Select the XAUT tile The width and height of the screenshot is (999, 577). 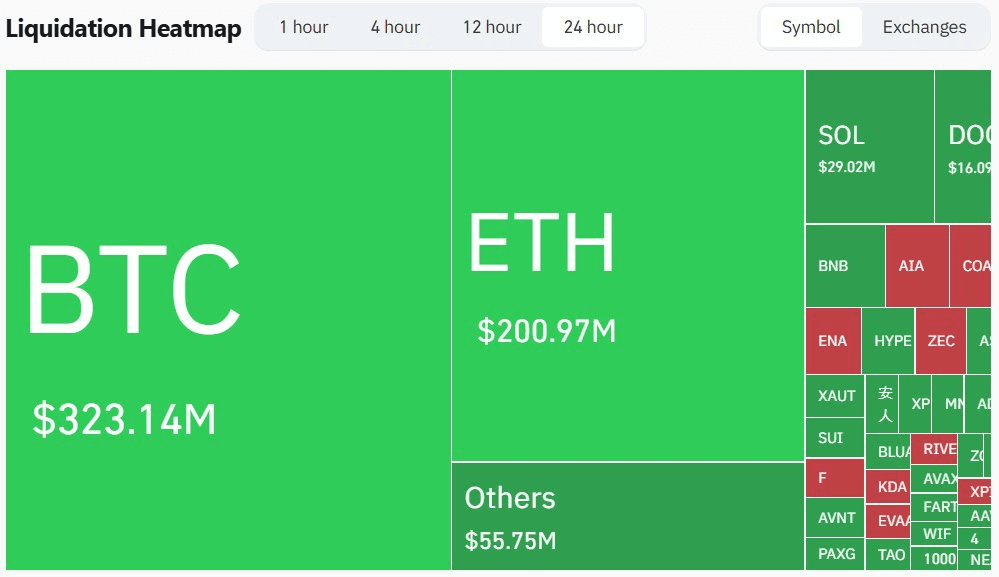834,396
